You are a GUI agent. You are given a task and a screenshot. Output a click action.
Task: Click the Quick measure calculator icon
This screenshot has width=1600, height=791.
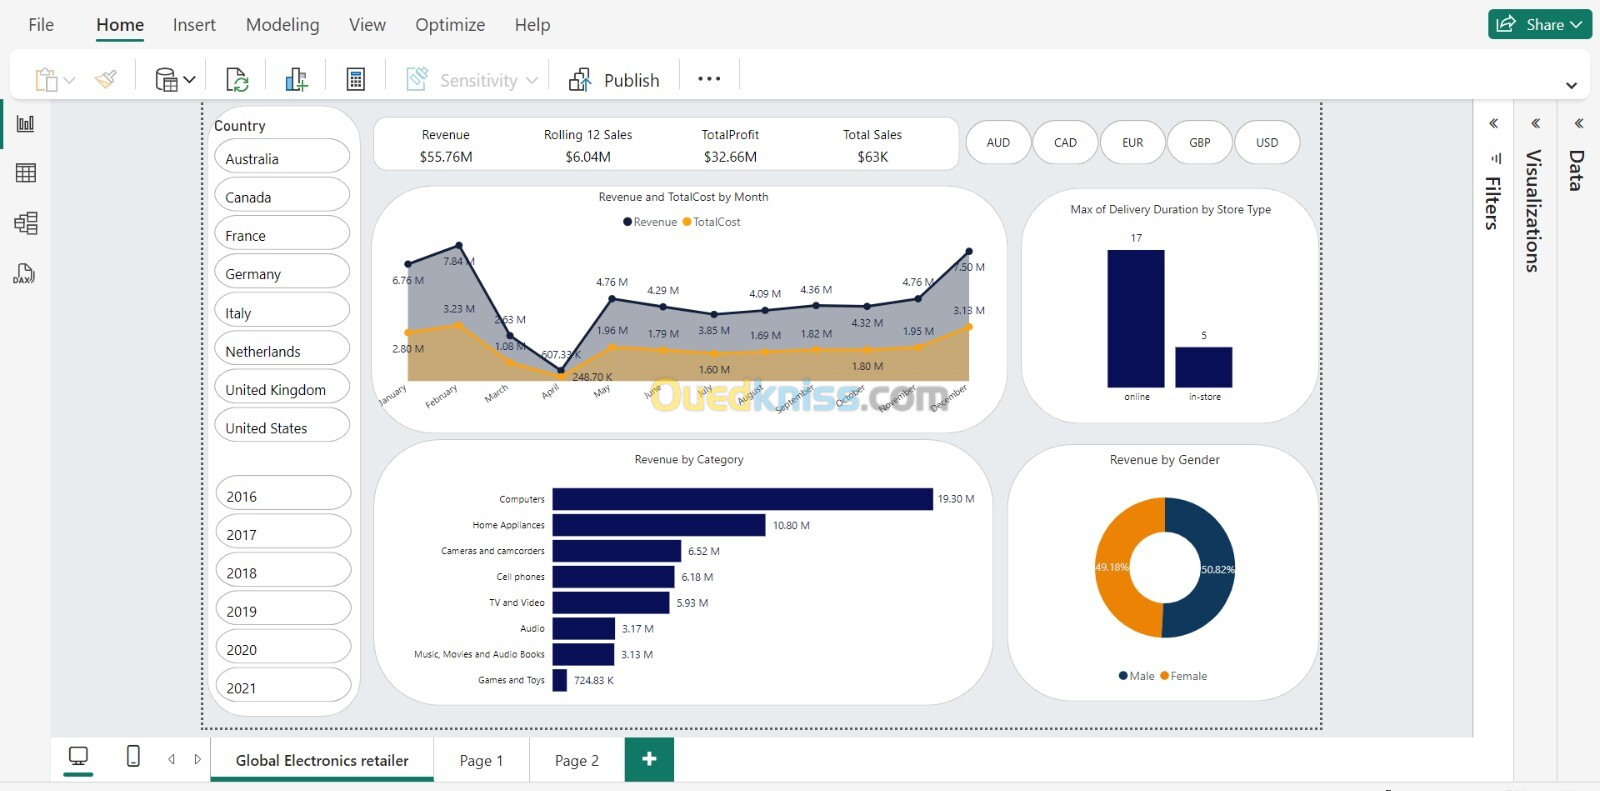pyautogui.click(x=355, y=80)
